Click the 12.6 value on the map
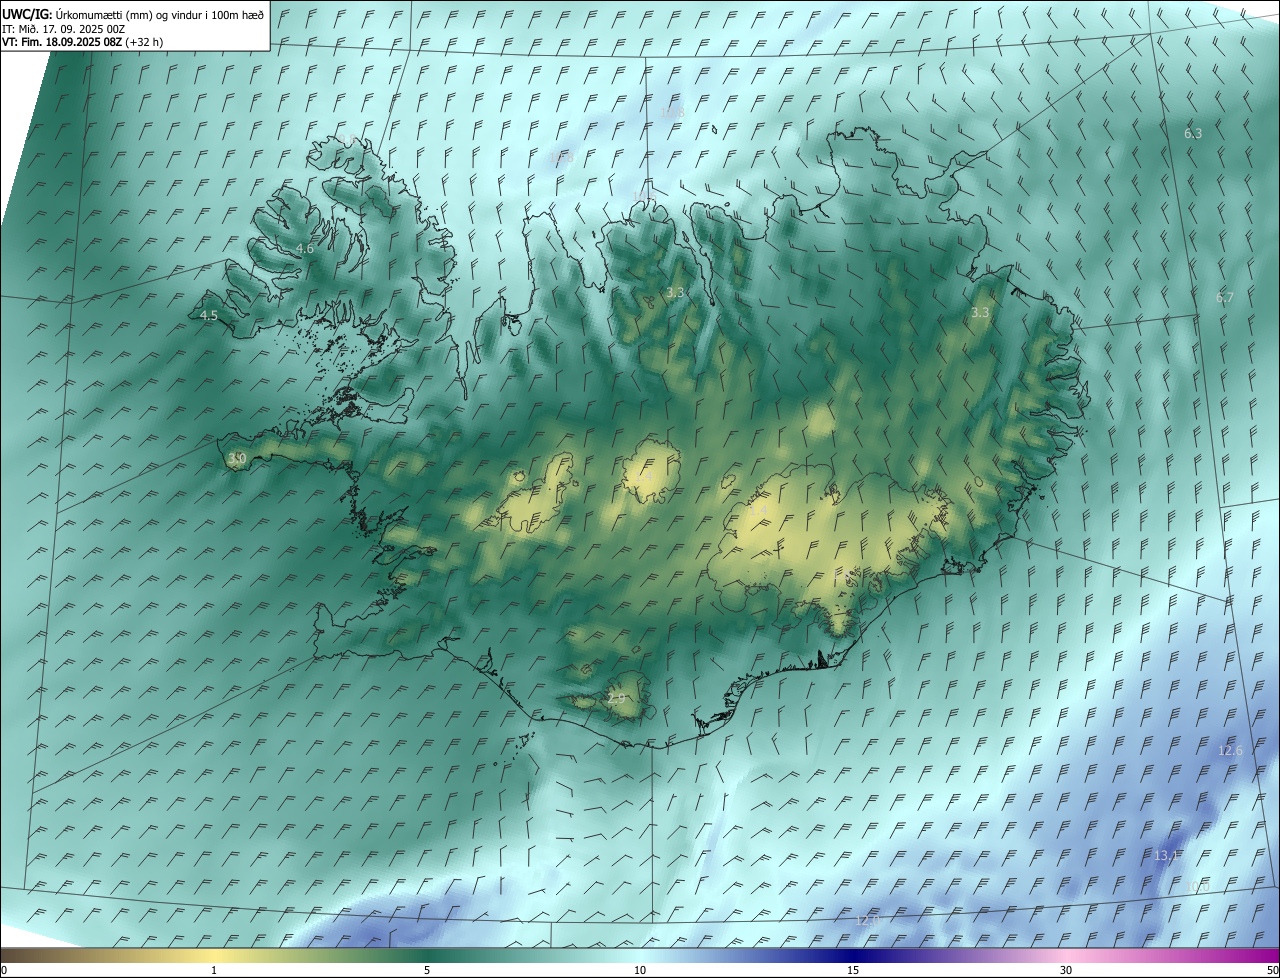This screenshot has height=978, width=1280. pos(1230,751)
